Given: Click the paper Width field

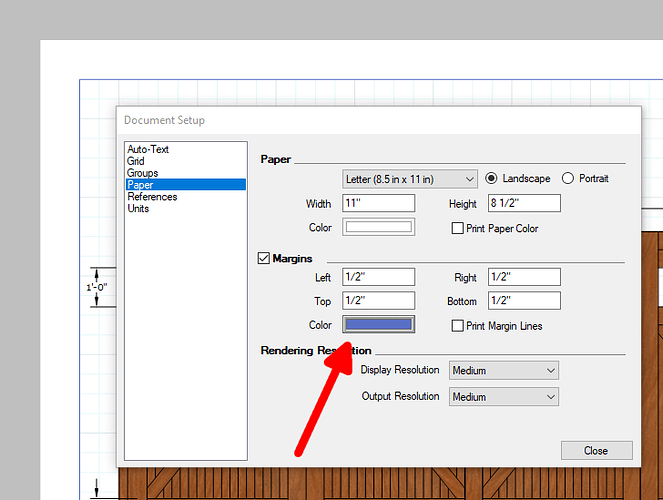Looking at the screenshot, I should pyautogui.click(x=378, y=203).
